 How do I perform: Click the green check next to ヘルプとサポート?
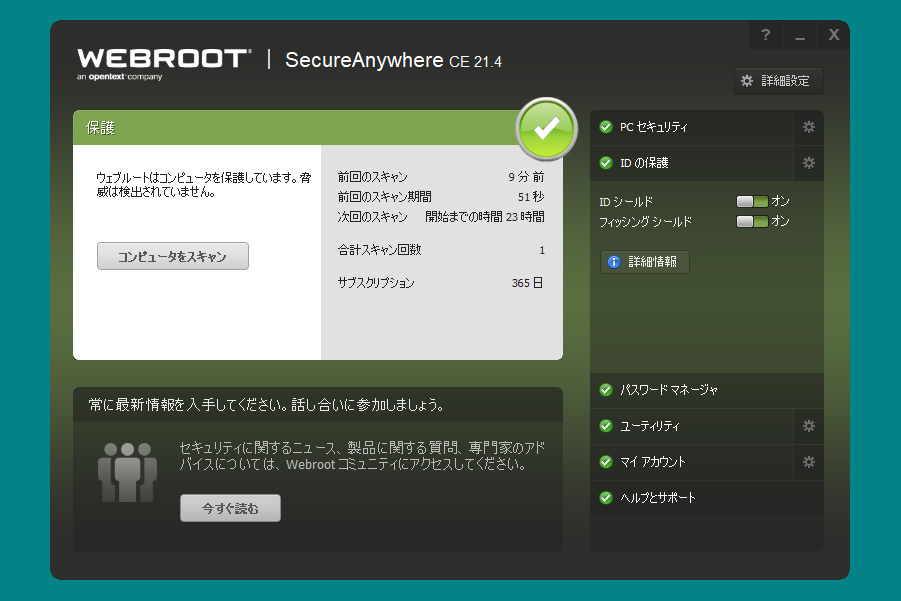[x=606, y=498]
